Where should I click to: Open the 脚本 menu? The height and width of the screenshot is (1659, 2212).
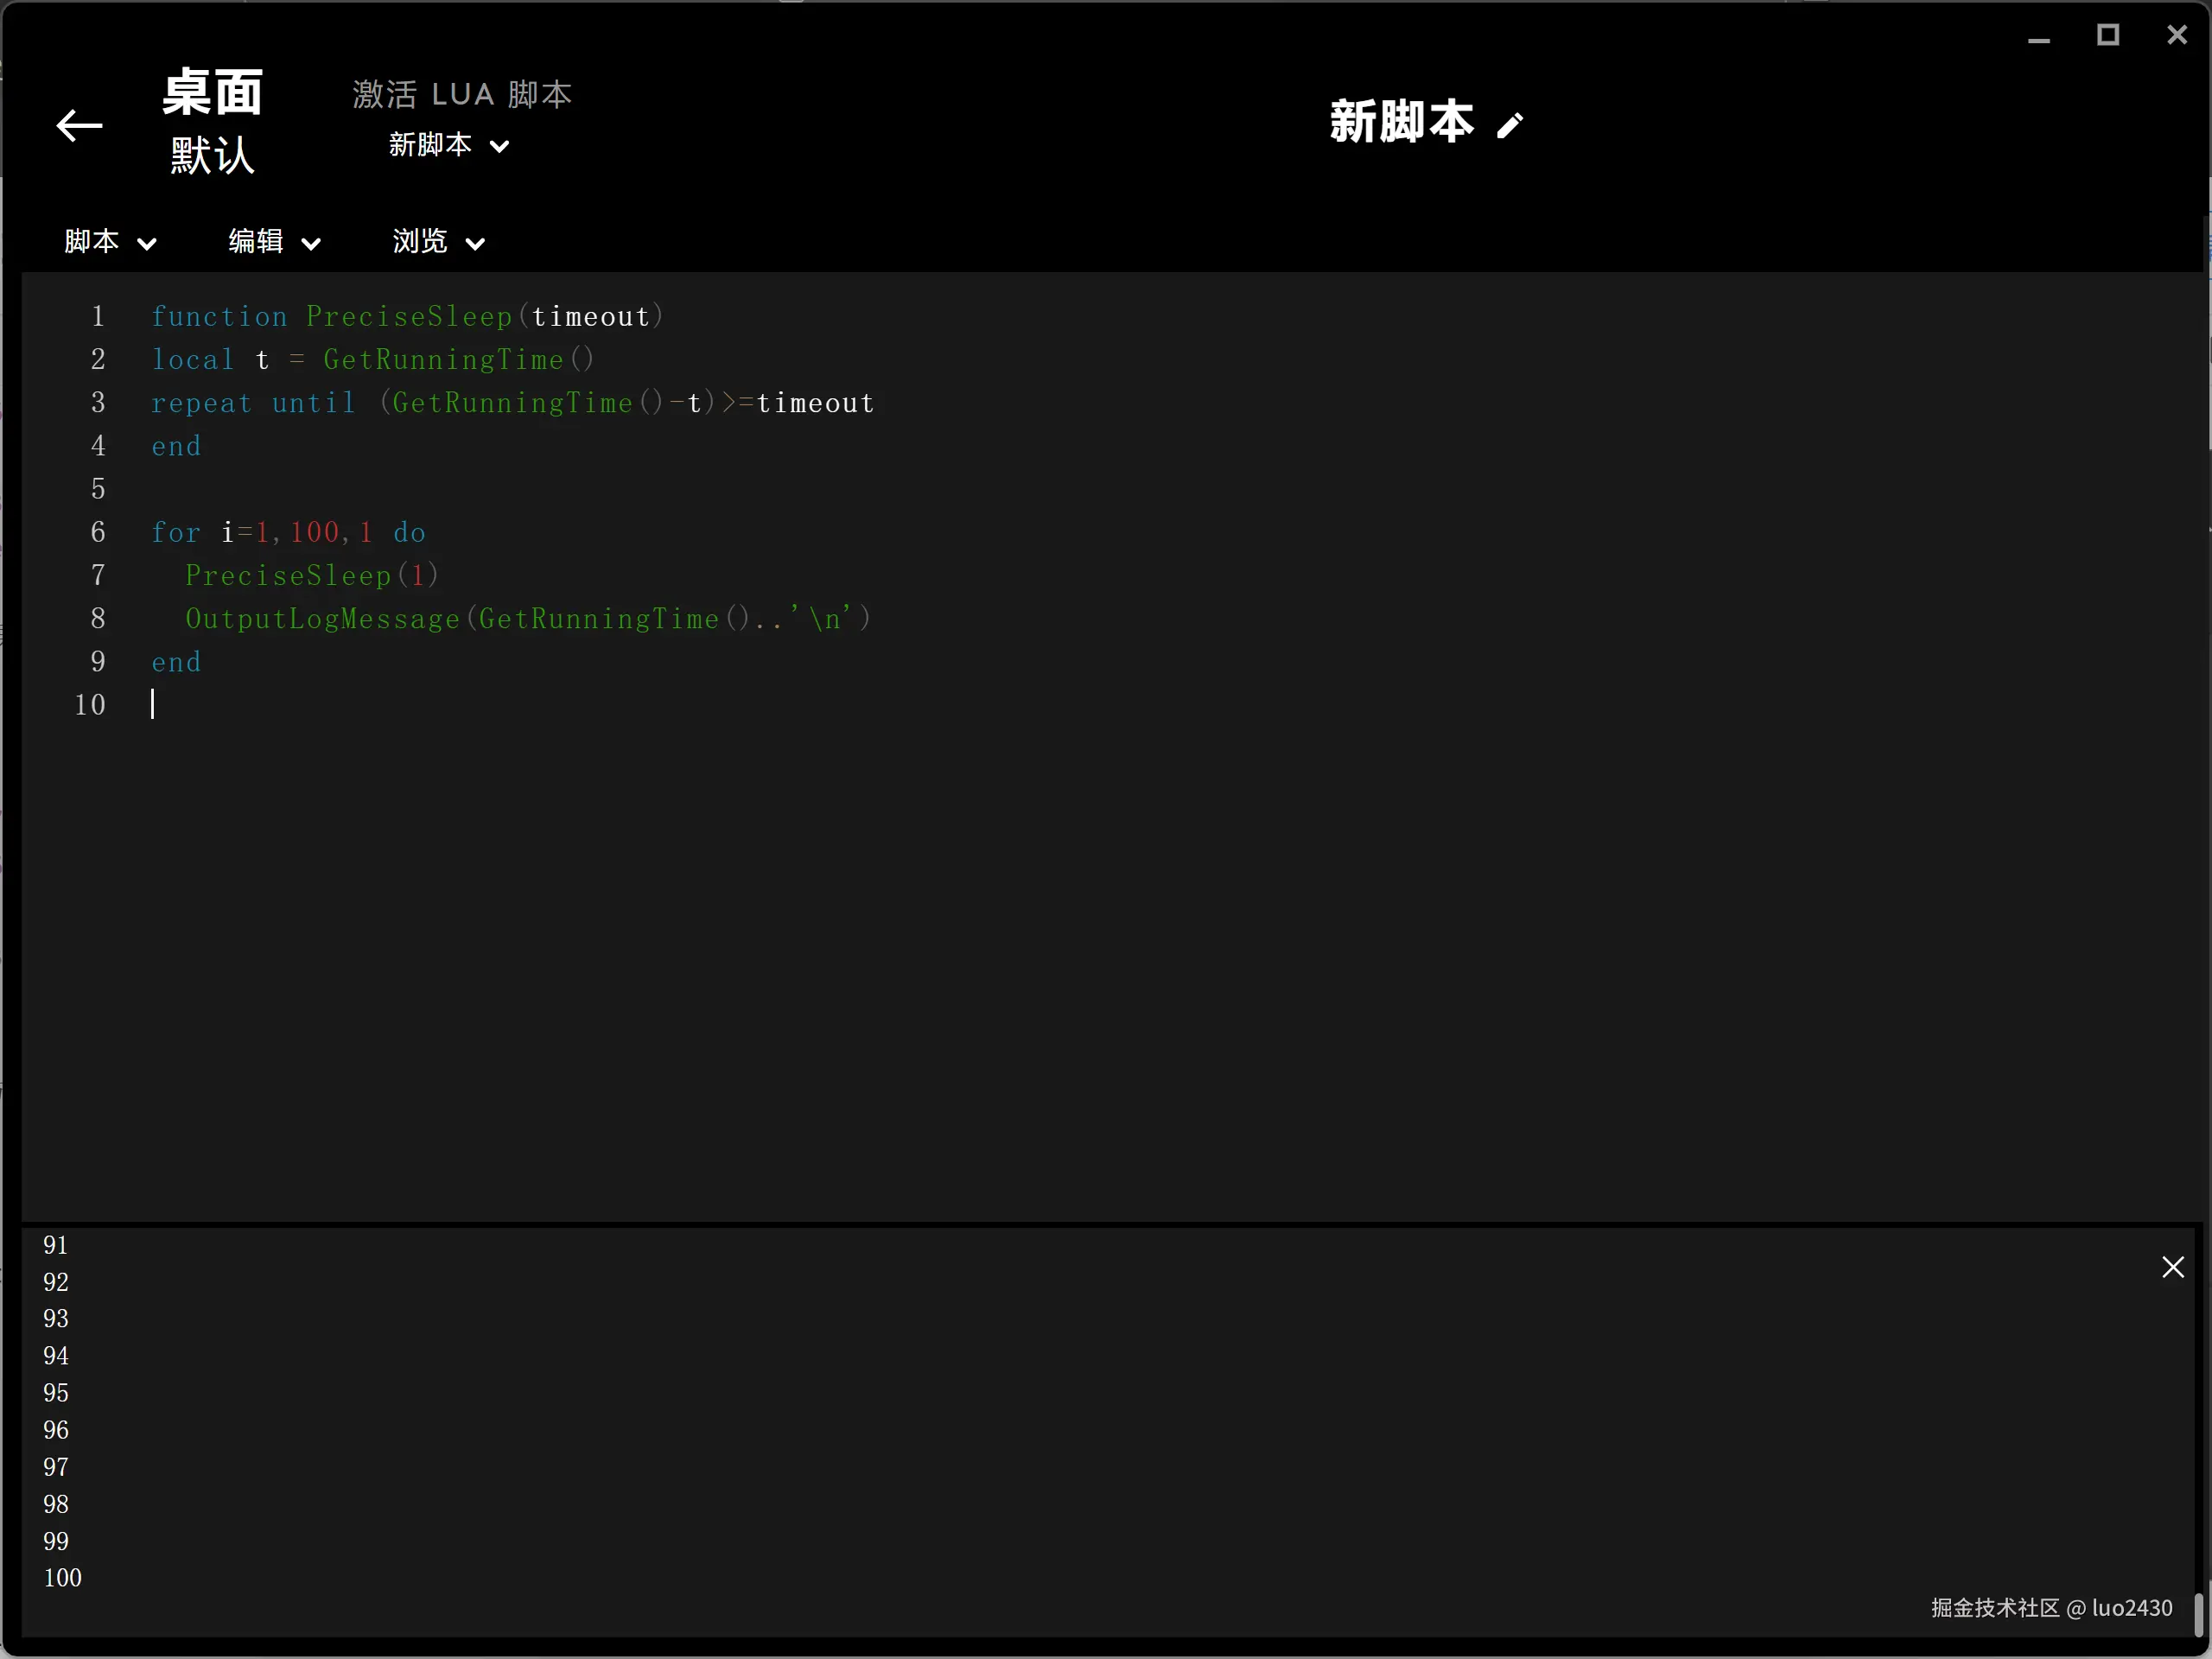pos(92,241)
